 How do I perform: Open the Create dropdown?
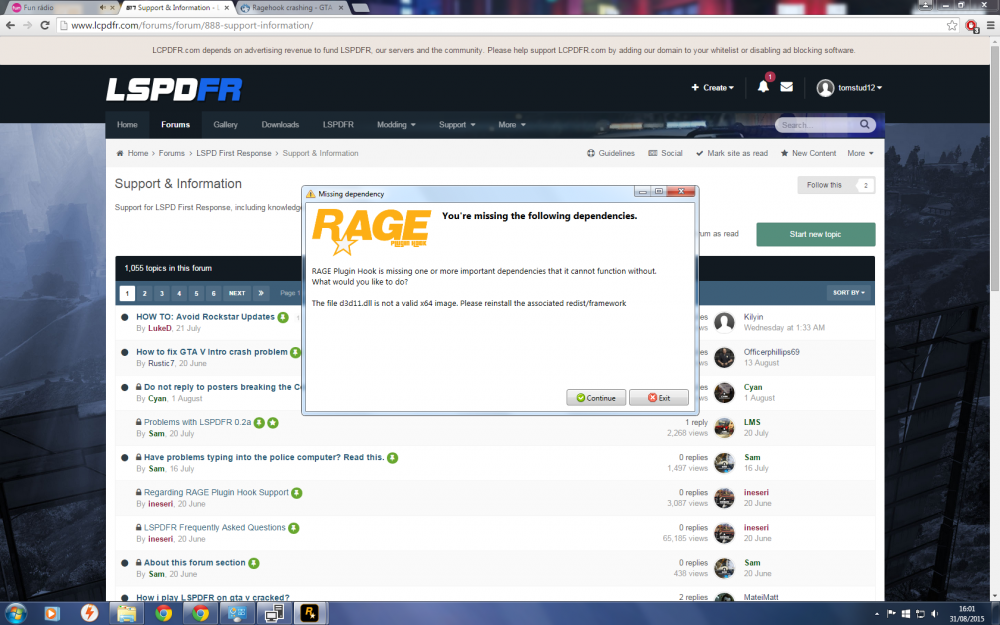(x=713, y=87)
